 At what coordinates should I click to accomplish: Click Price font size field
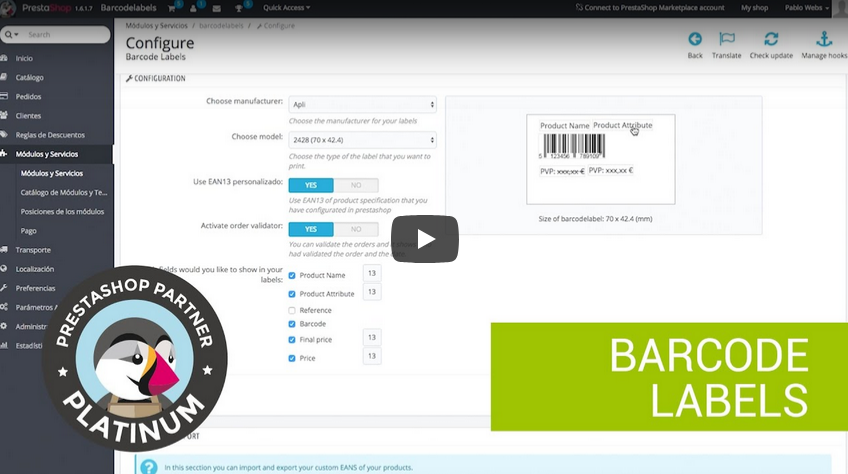pos(372,356)
